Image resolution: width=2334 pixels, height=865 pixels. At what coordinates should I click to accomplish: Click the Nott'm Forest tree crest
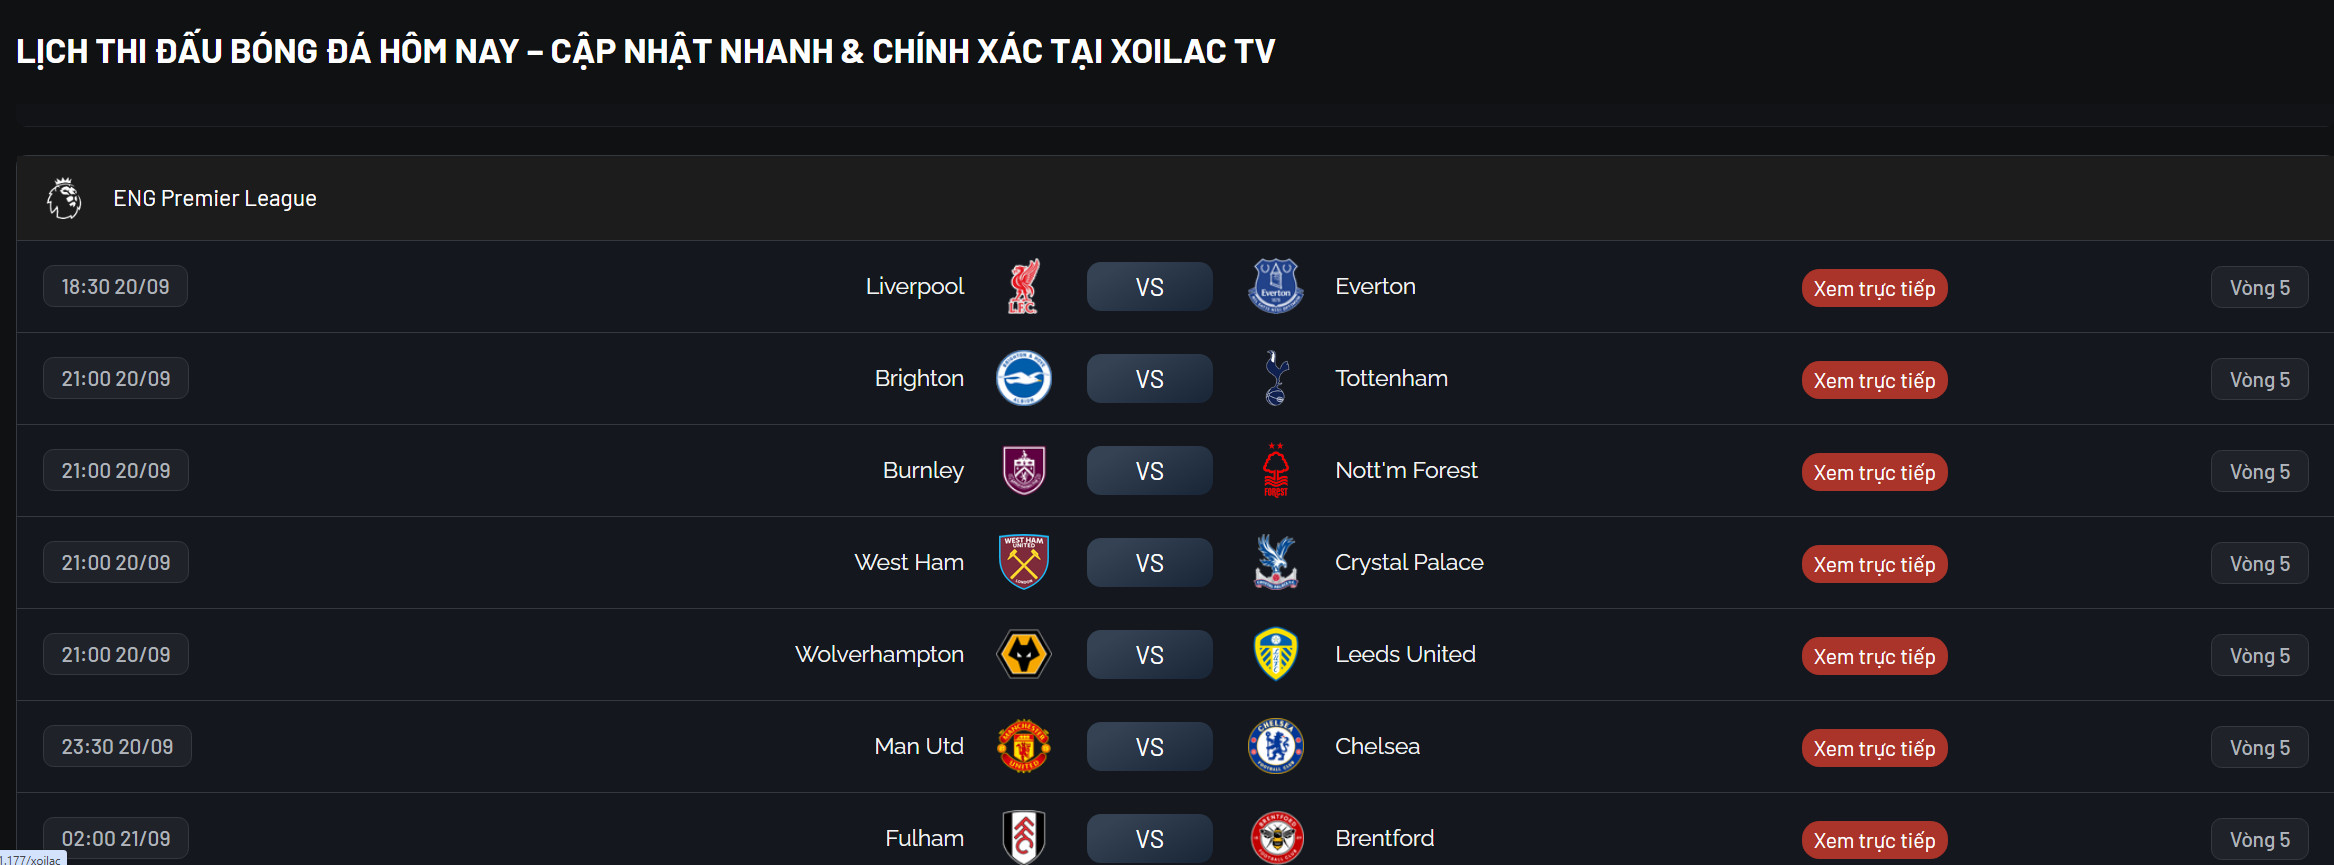[x=1275, y=471]
